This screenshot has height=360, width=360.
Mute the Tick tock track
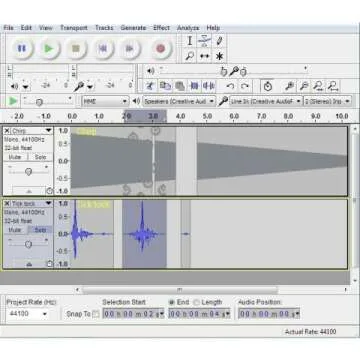click(15, 230)
